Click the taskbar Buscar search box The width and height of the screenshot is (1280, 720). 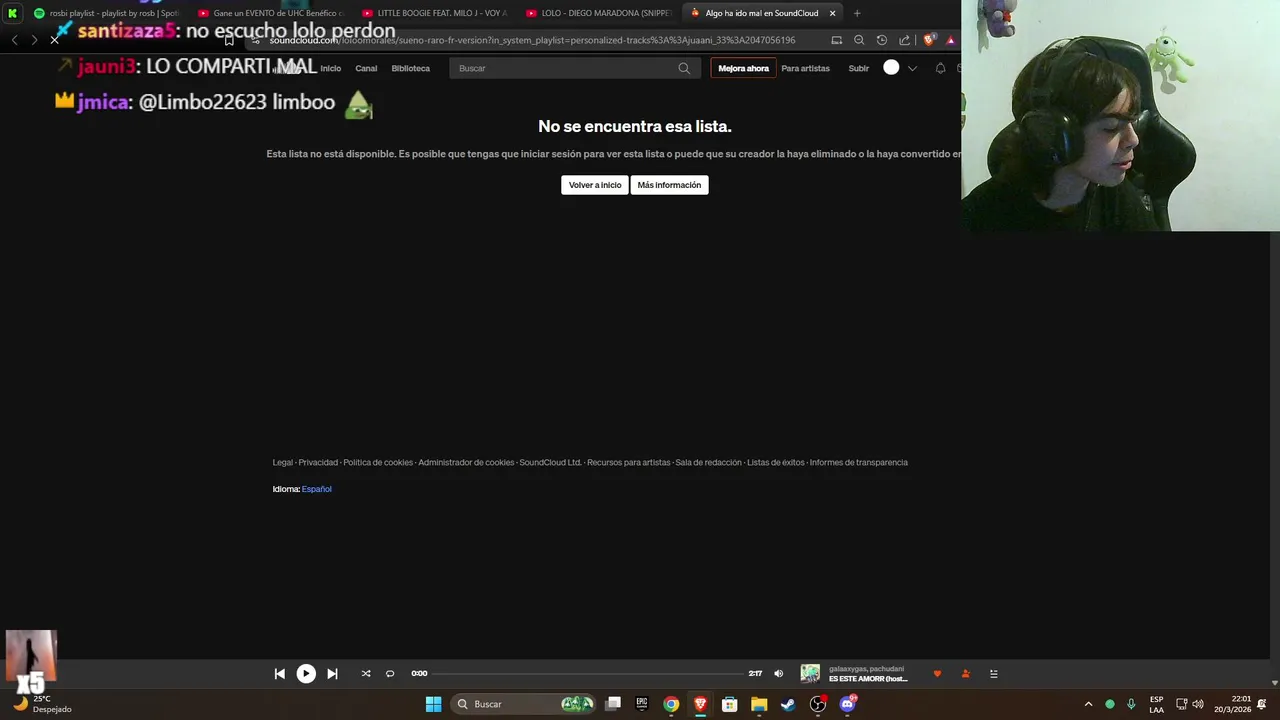524,704
